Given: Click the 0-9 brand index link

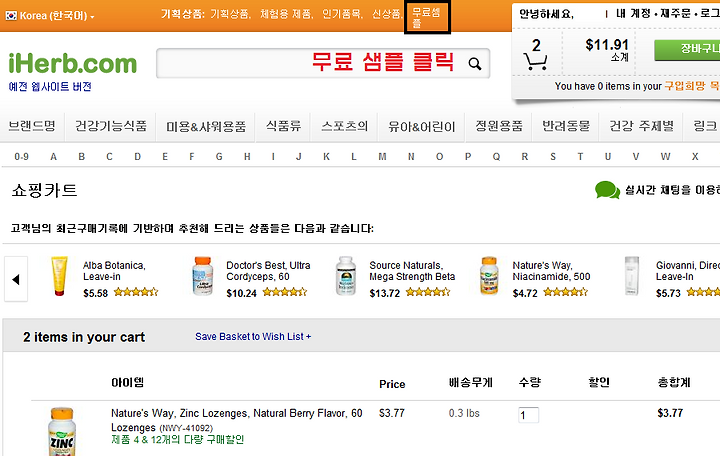Looking at the screenshot, I should coord(21,157).
